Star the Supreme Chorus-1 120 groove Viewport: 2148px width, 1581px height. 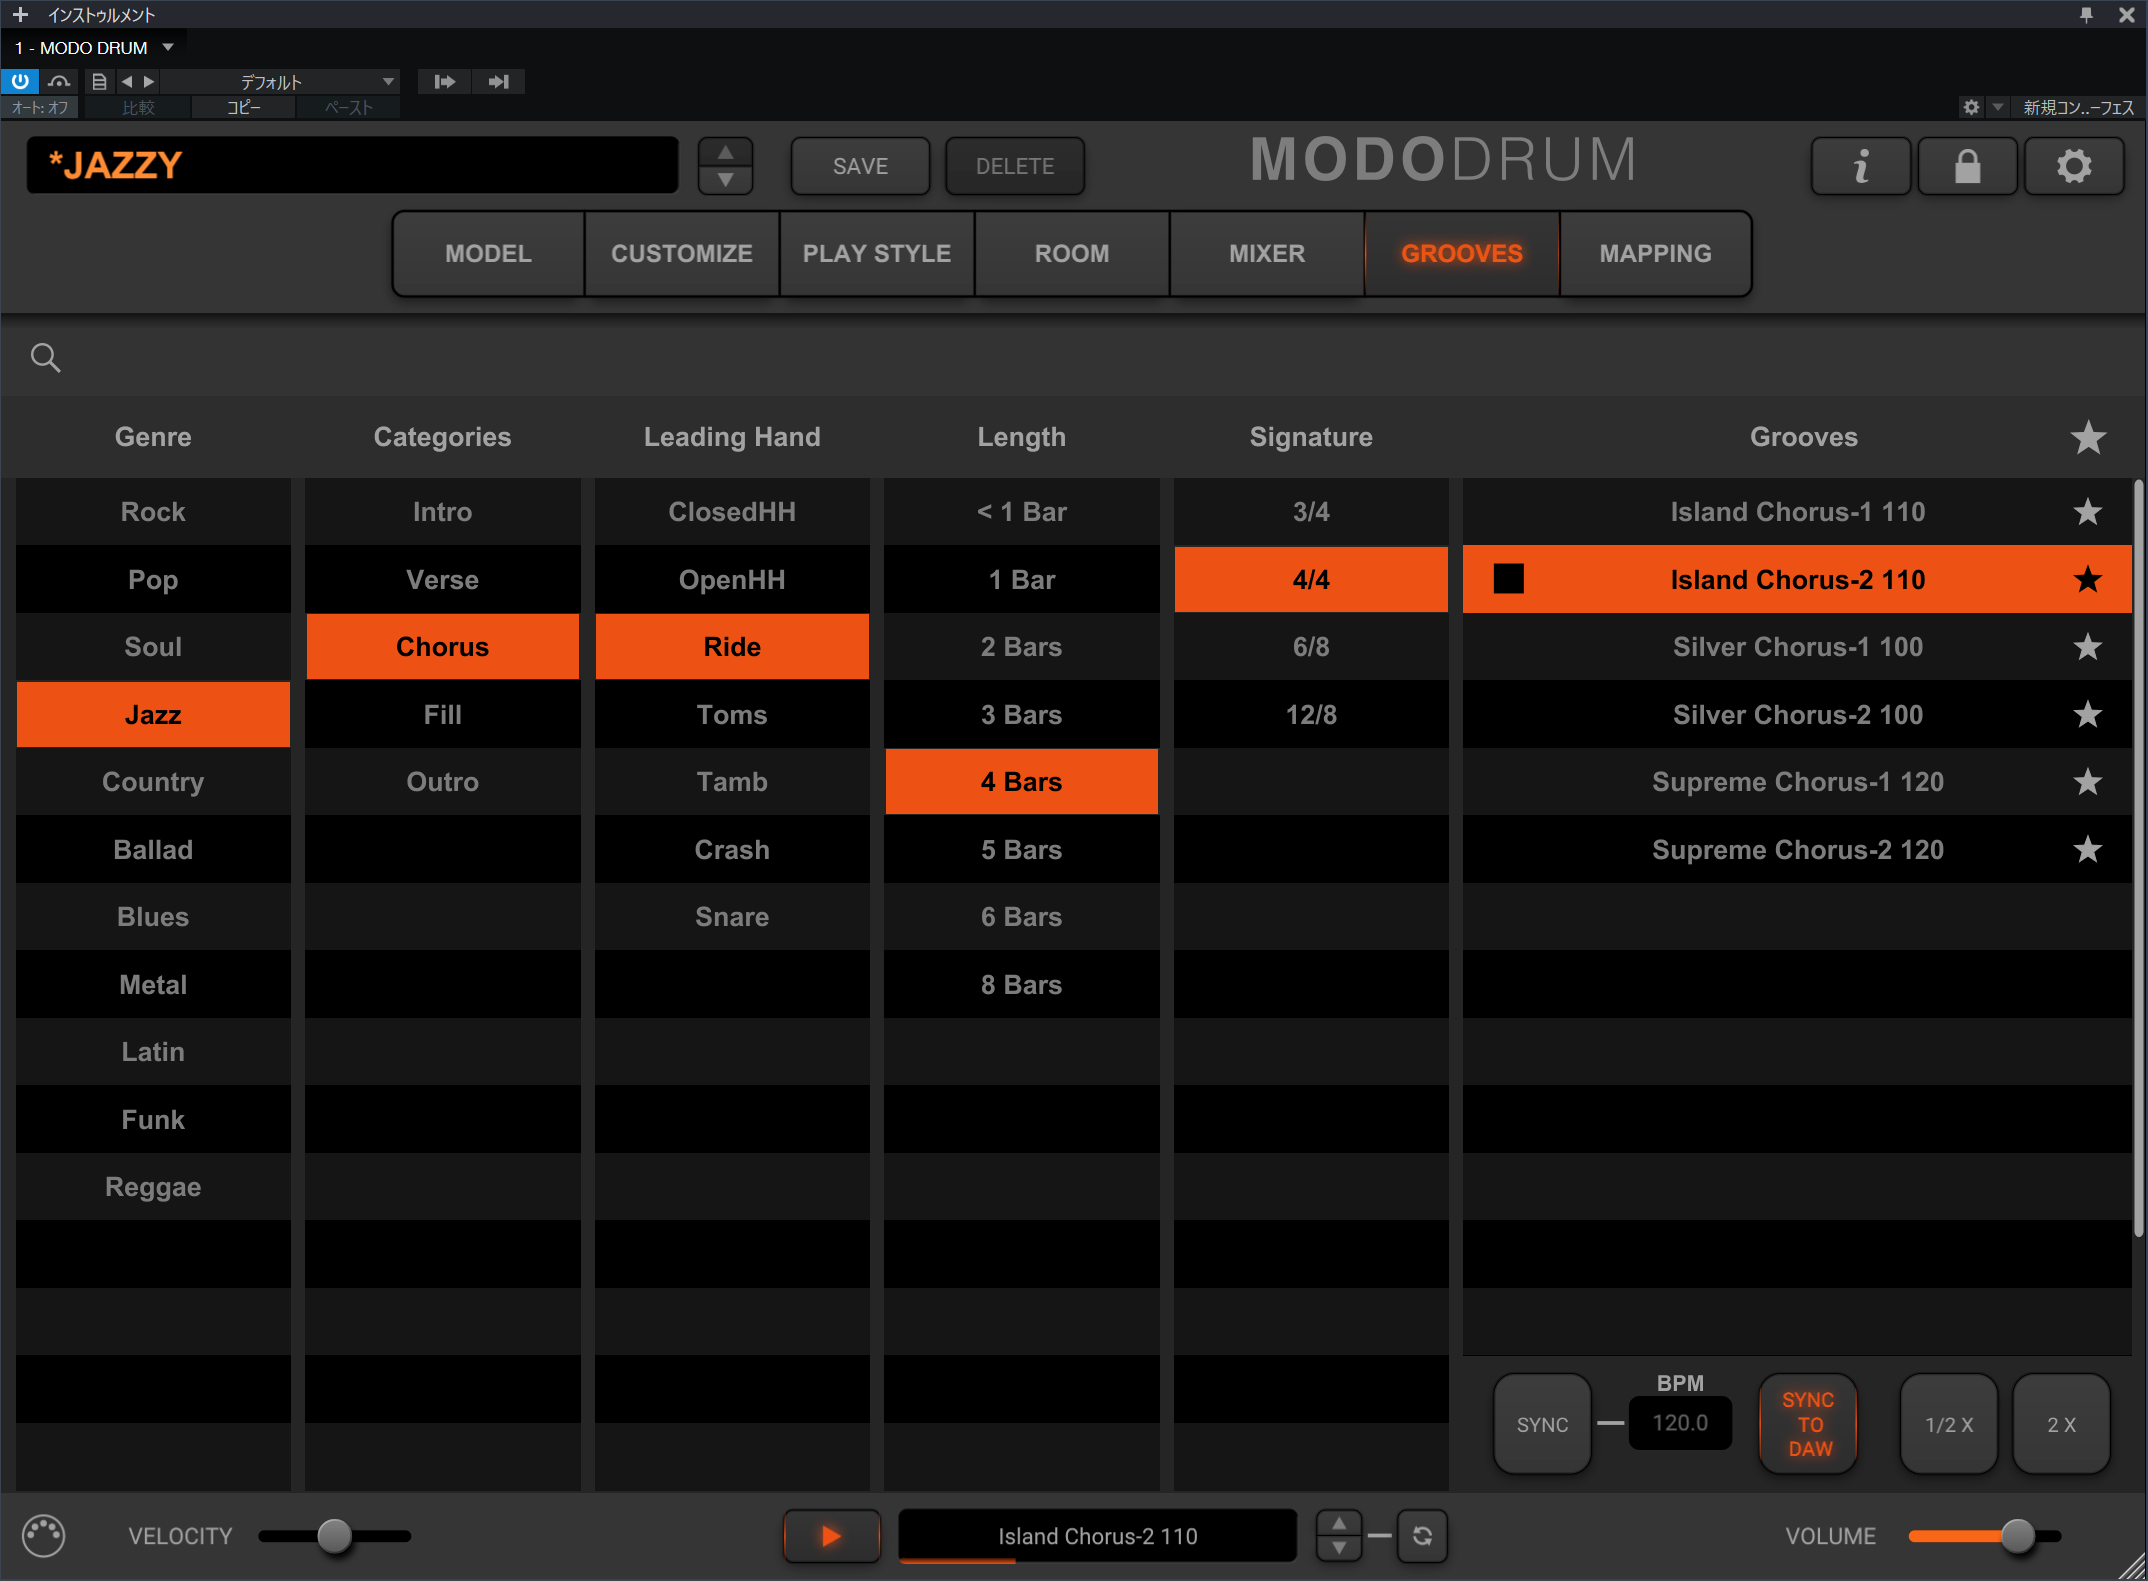click(x=2087, y=782)
